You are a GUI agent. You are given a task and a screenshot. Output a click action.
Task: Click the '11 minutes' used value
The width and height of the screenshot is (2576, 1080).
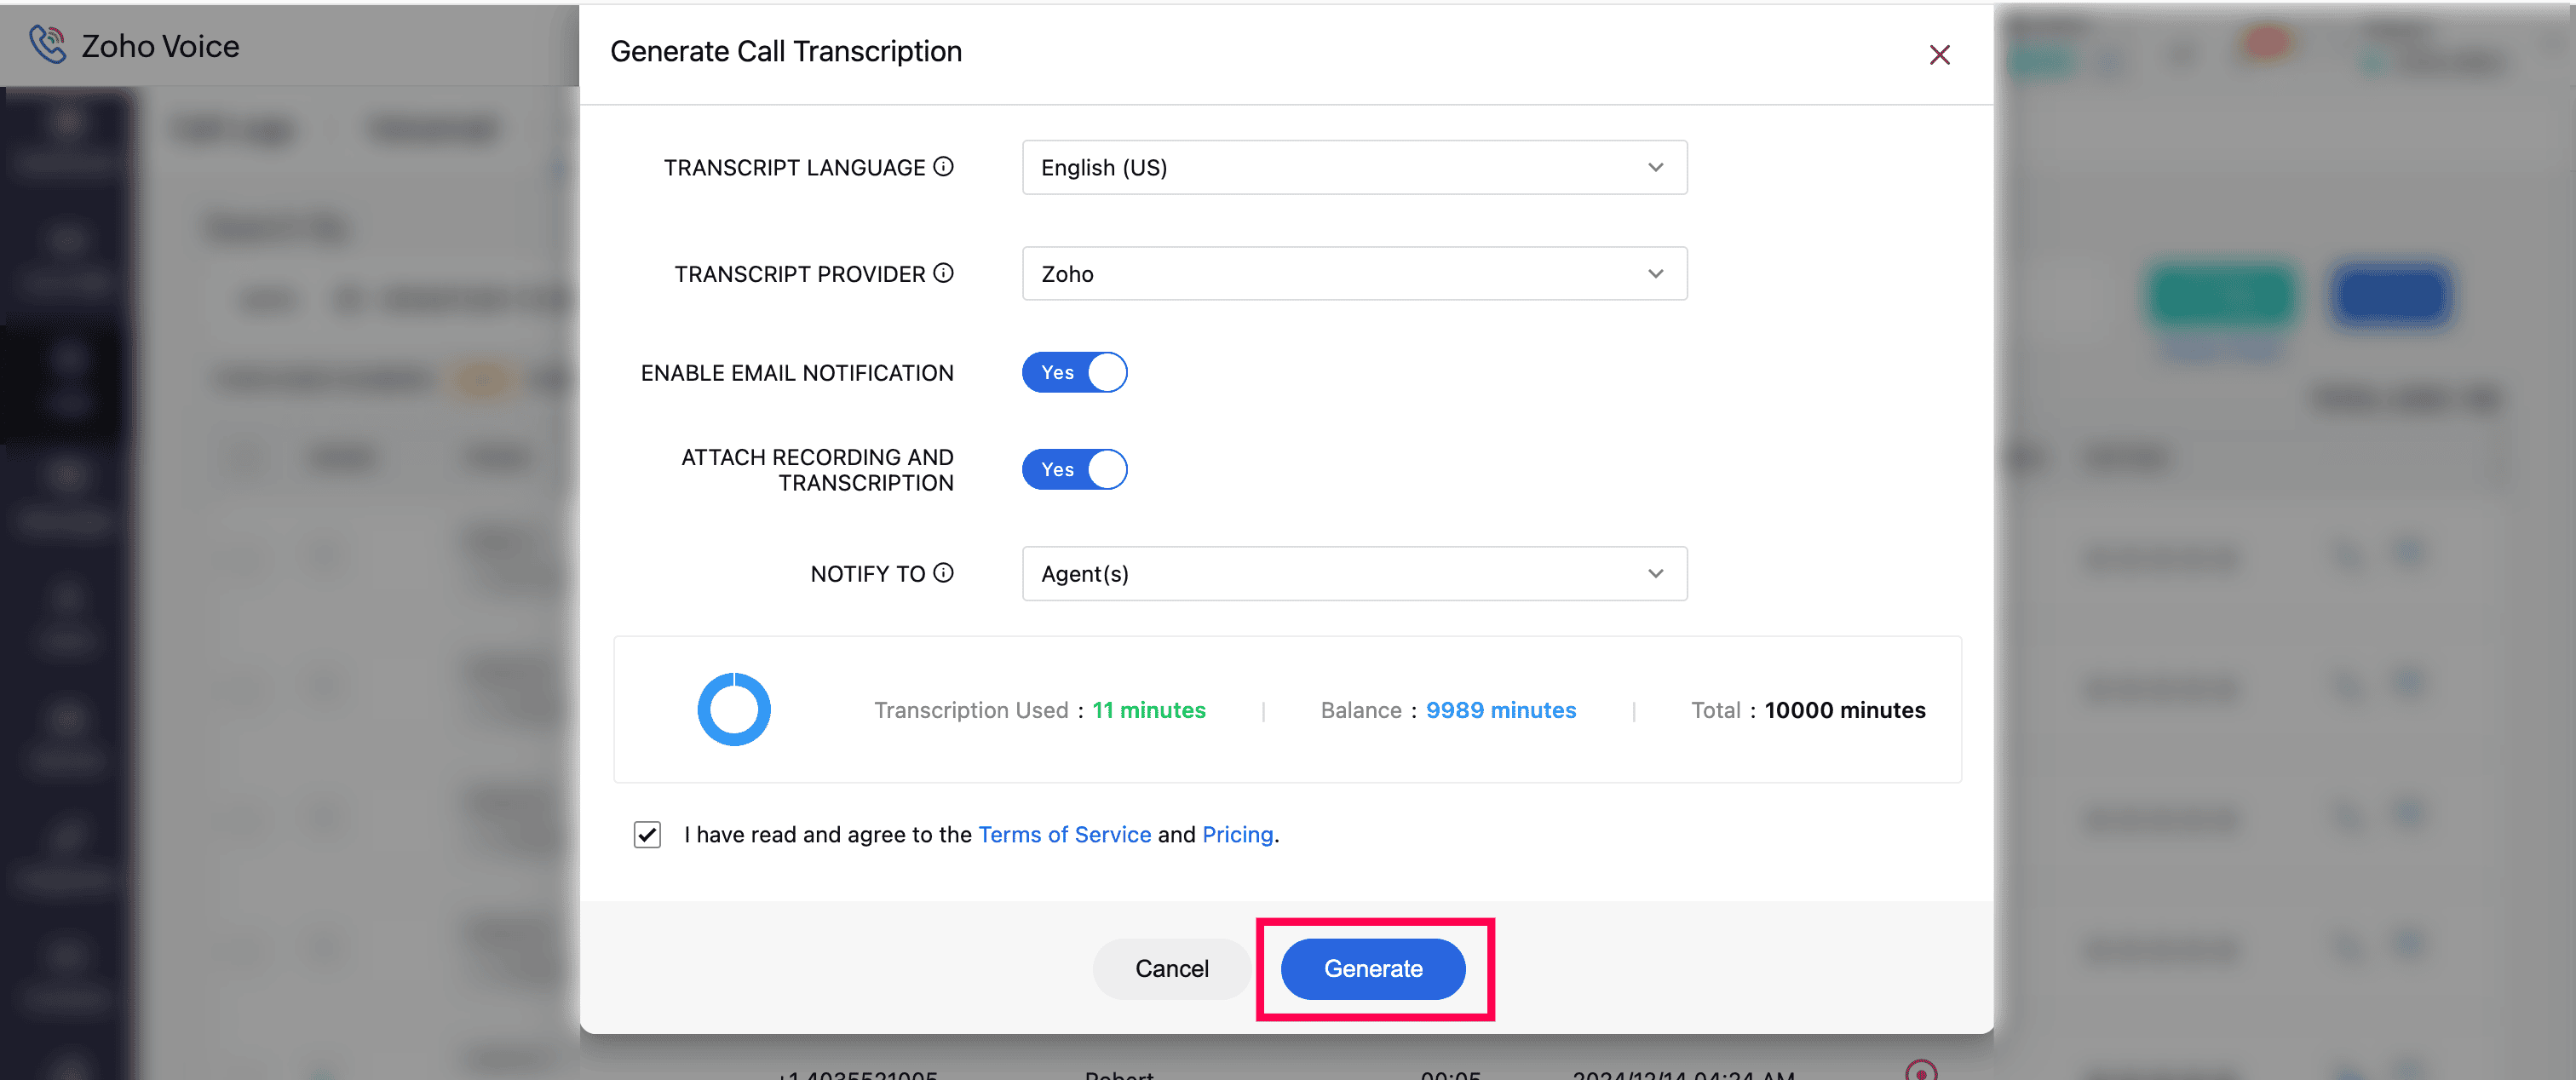pos(1148,710)
